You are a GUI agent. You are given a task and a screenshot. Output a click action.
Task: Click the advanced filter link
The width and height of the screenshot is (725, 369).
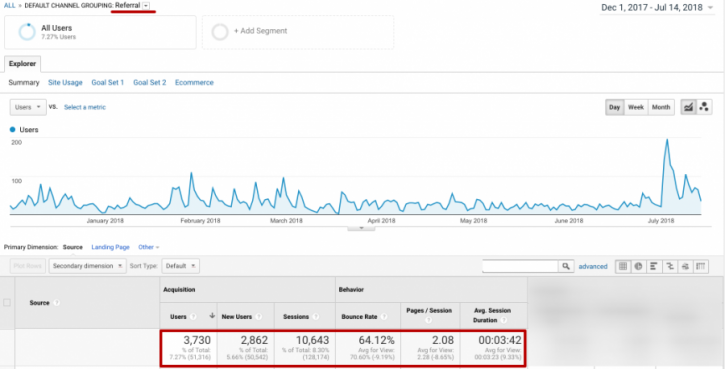tap(593, 266)
